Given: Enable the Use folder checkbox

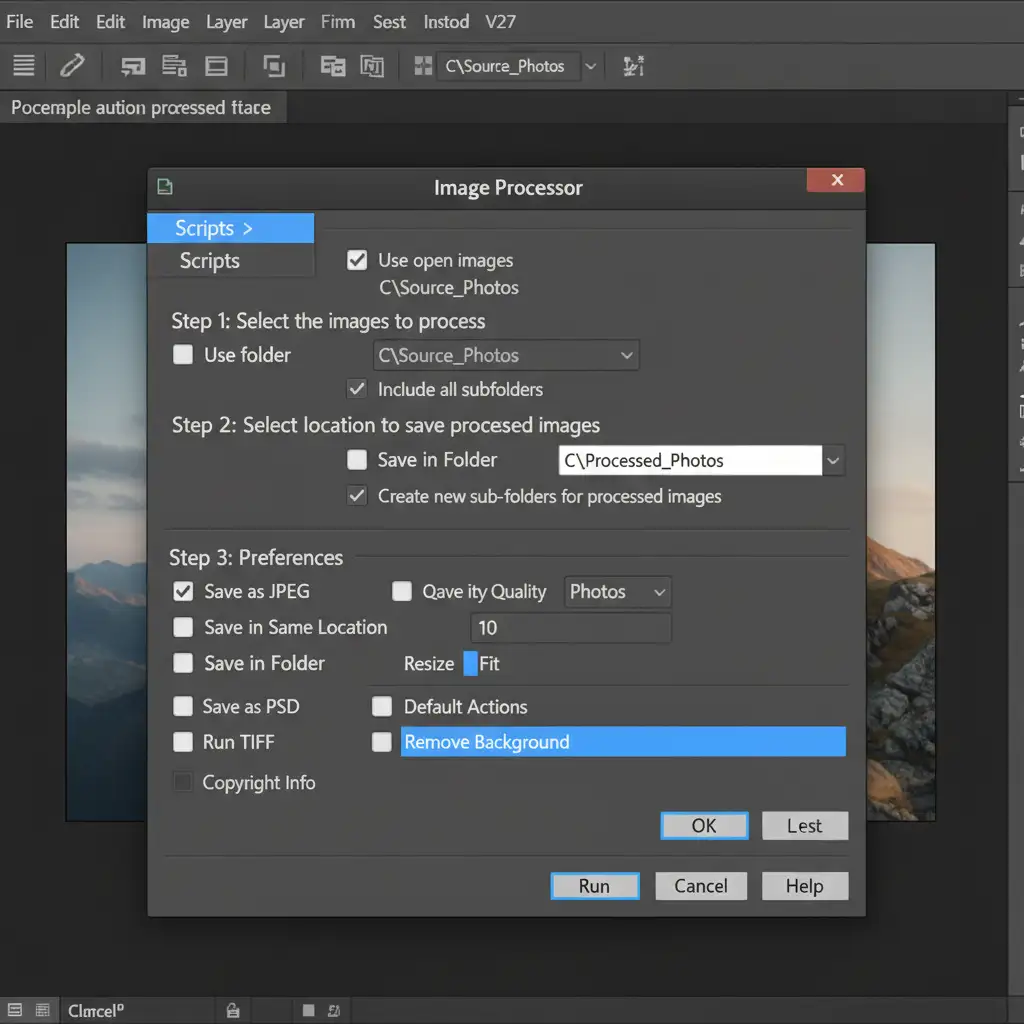Looking at the screenshot, I should [183, 355].
